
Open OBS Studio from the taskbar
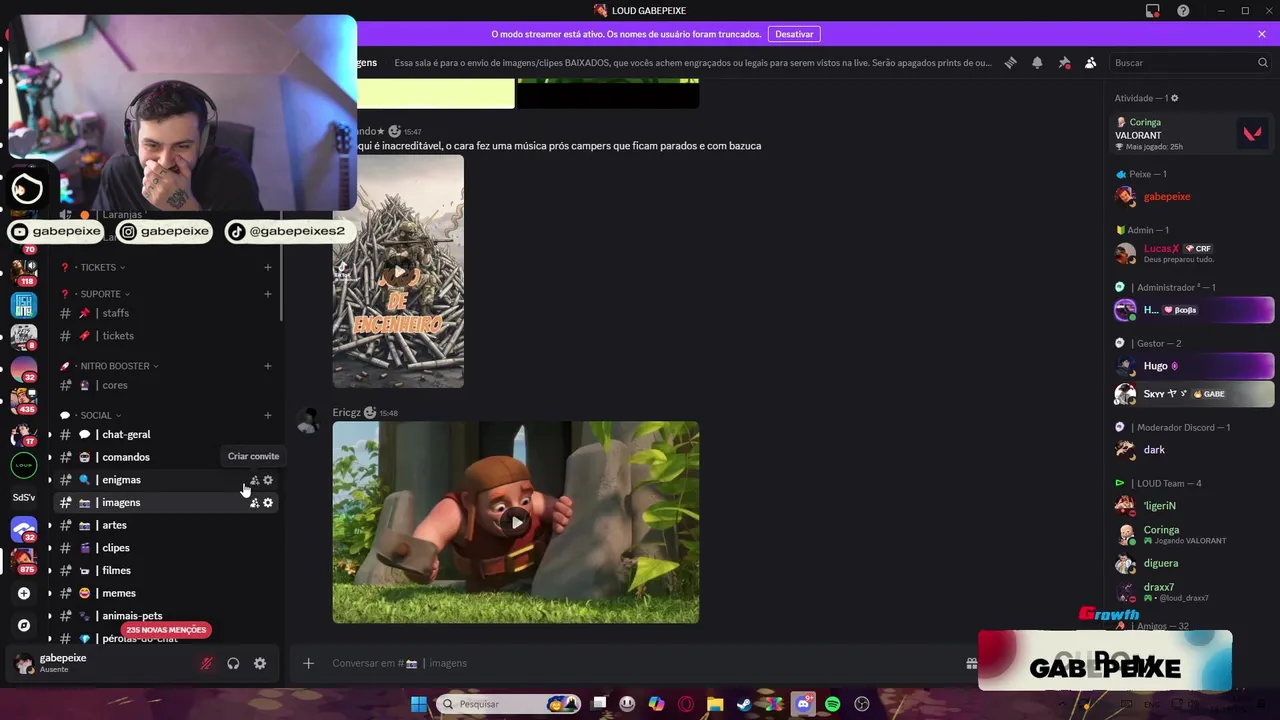click(862, 704)
